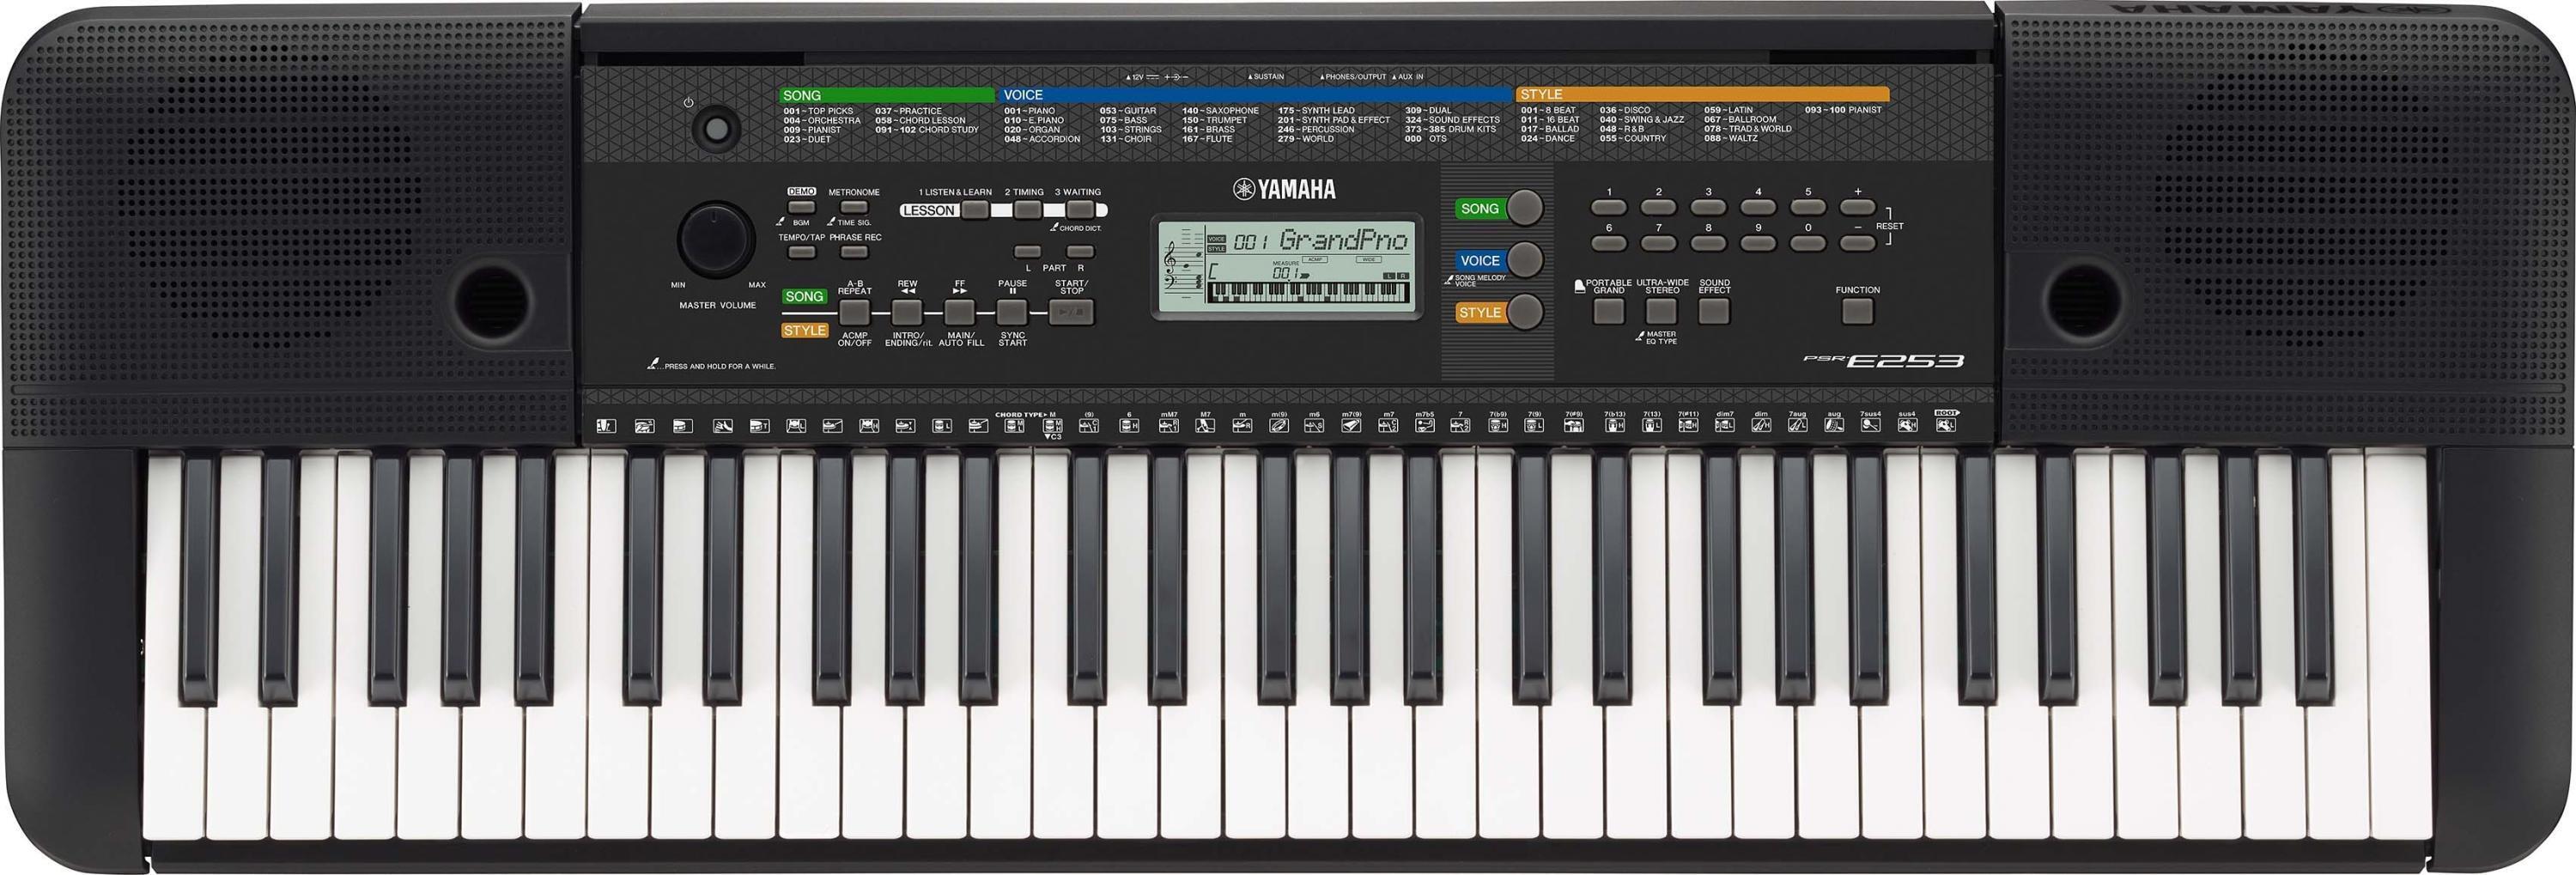This screenshot has height=875, width=2576.
Task: Tap the drum icon under the m7b5 label
Action: pos(1425,426)
